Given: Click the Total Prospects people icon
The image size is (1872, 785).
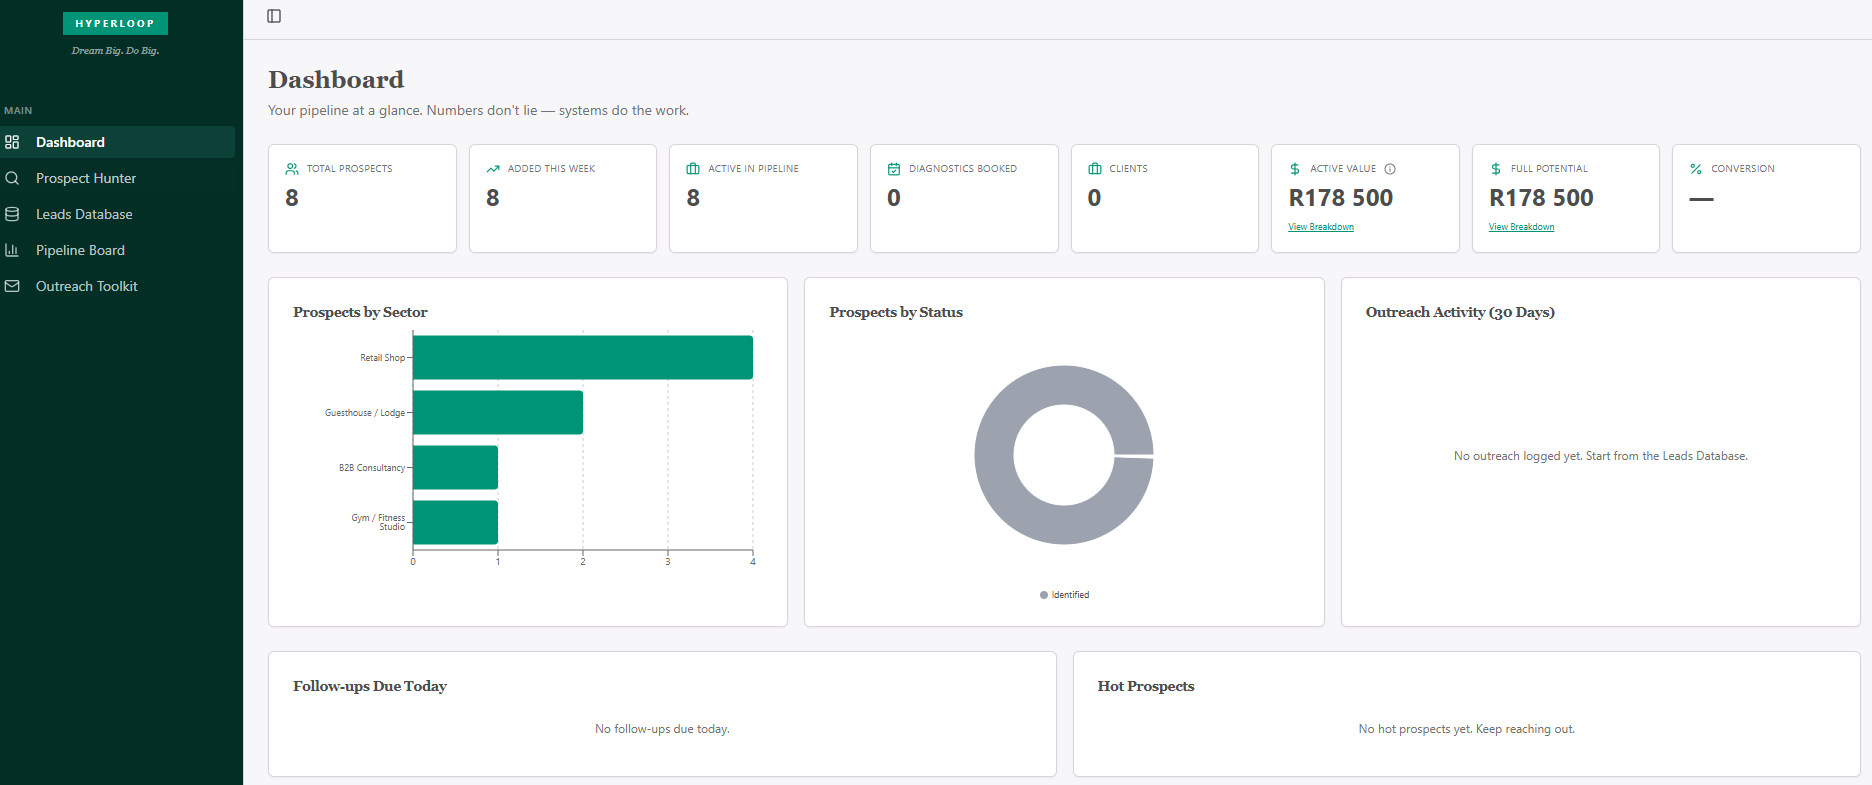Looking at the screenshot, I should coord(292,169).
